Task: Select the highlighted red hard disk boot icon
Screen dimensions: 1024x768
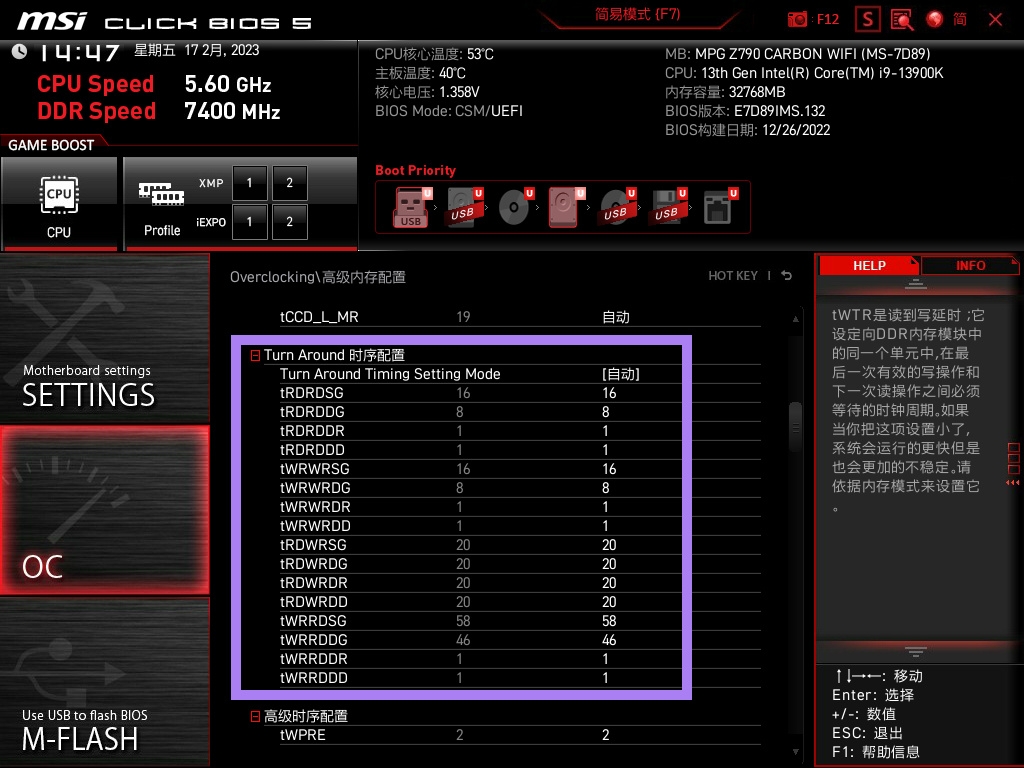Action: 566,207
